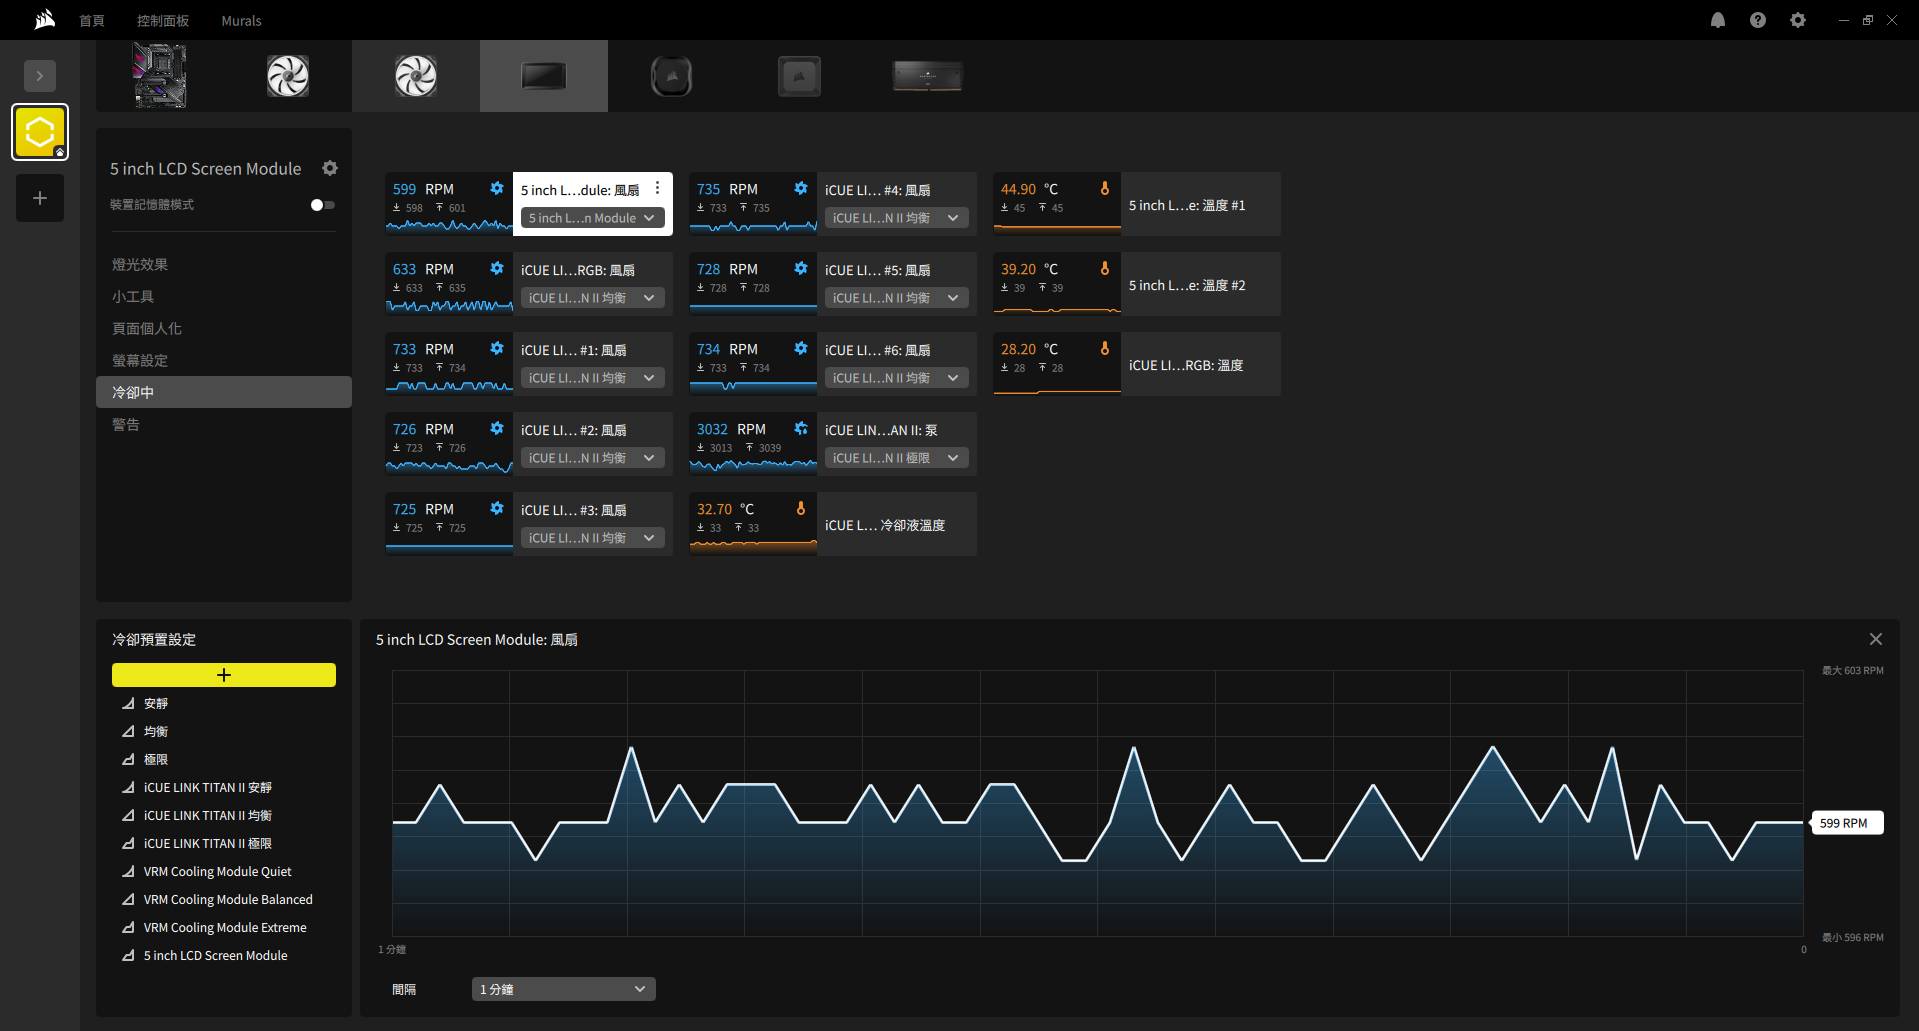
Task: Select the motherboard device thumbnail
Action: (x=160, y=76)
